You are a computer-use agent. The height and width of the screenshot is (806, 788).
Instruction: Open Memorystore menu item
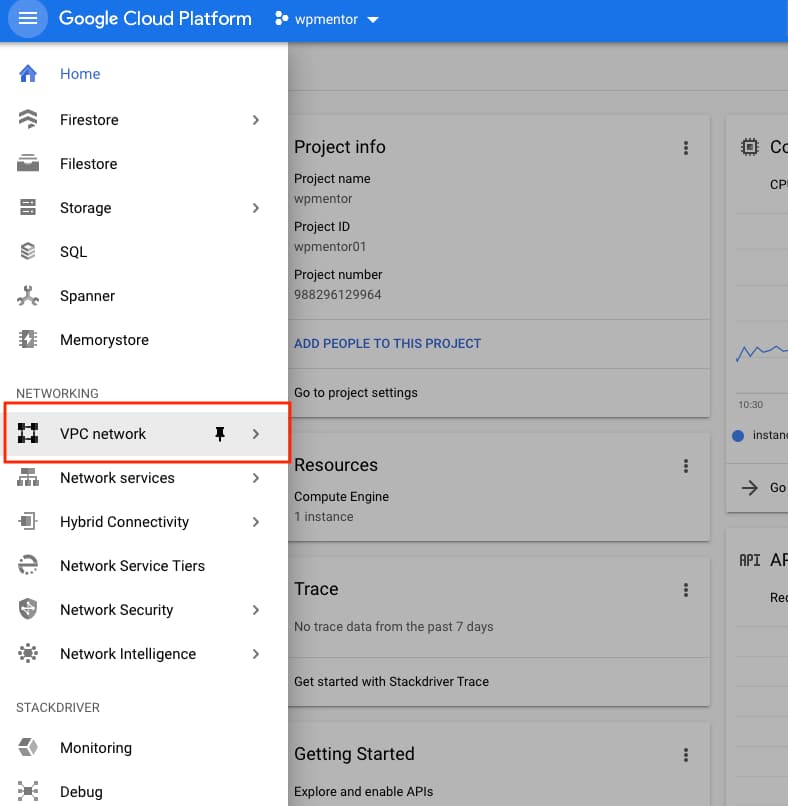(144, 339)
